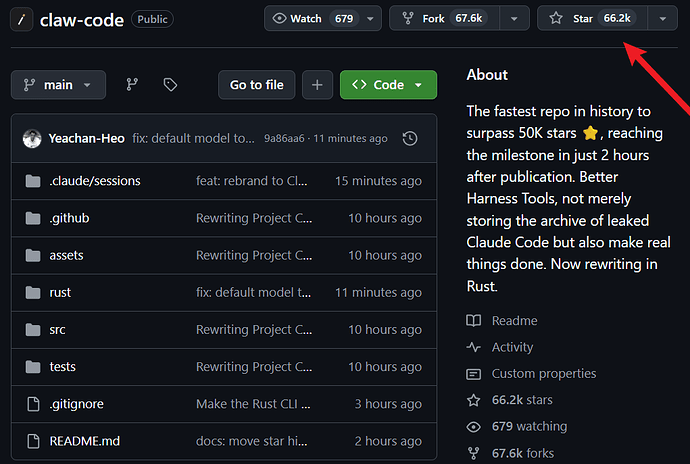Open the Readme book icon link
The width and height of the screenshot is (690, 464).
(x=474, y=321)
